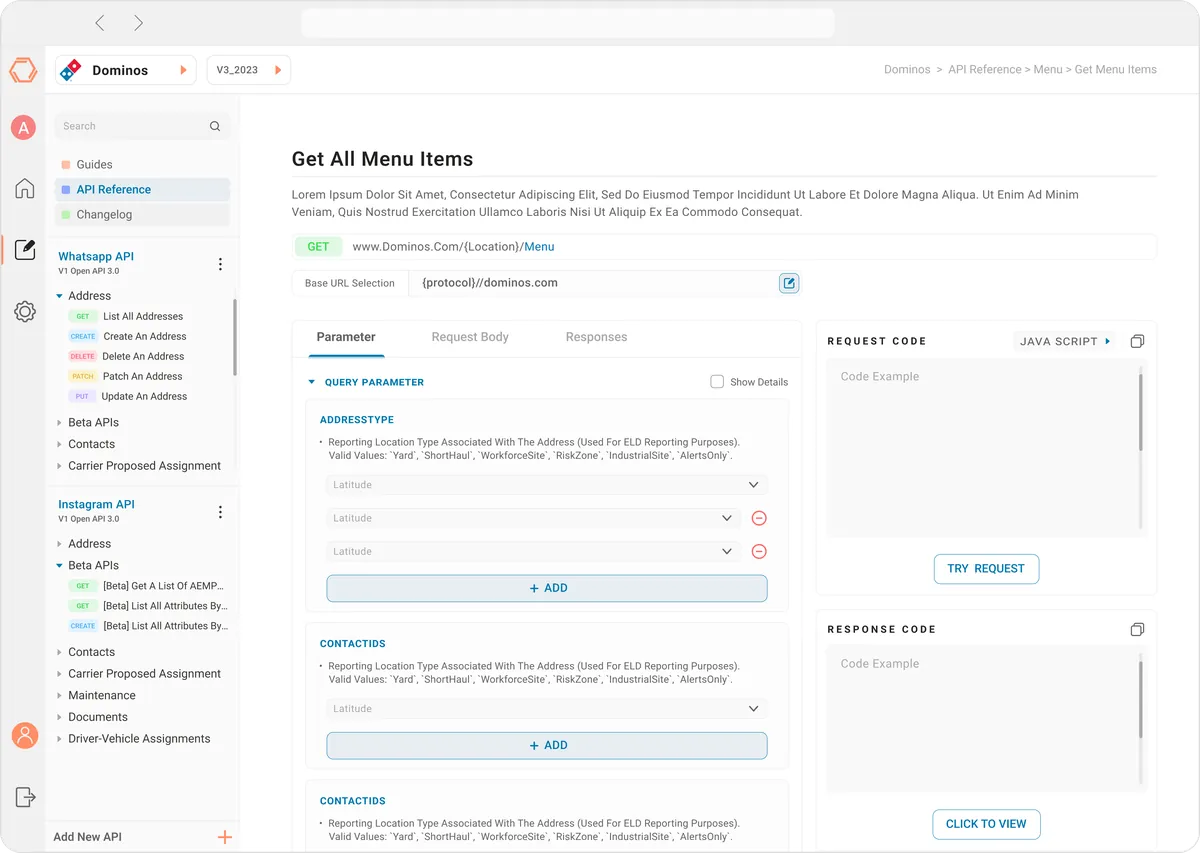The width and height of the screenshot is (1200, 853).
Task: Remove the third Latitude row
Action: pos(759,551)
